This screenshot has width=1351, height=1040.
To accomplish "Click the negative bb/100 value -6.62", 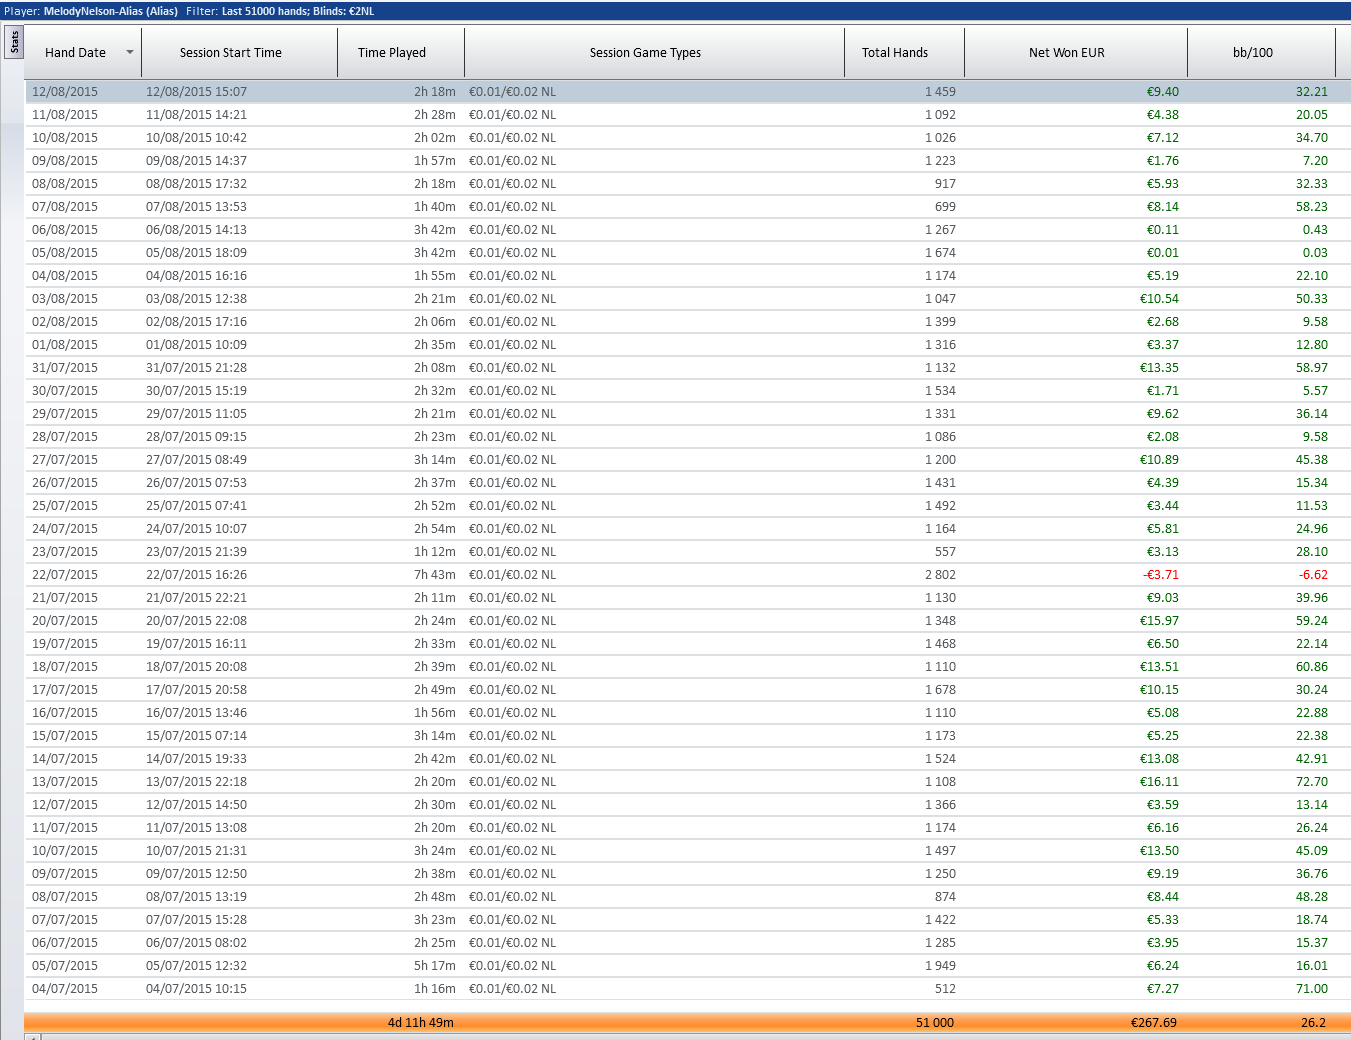I will (1313, 575).
